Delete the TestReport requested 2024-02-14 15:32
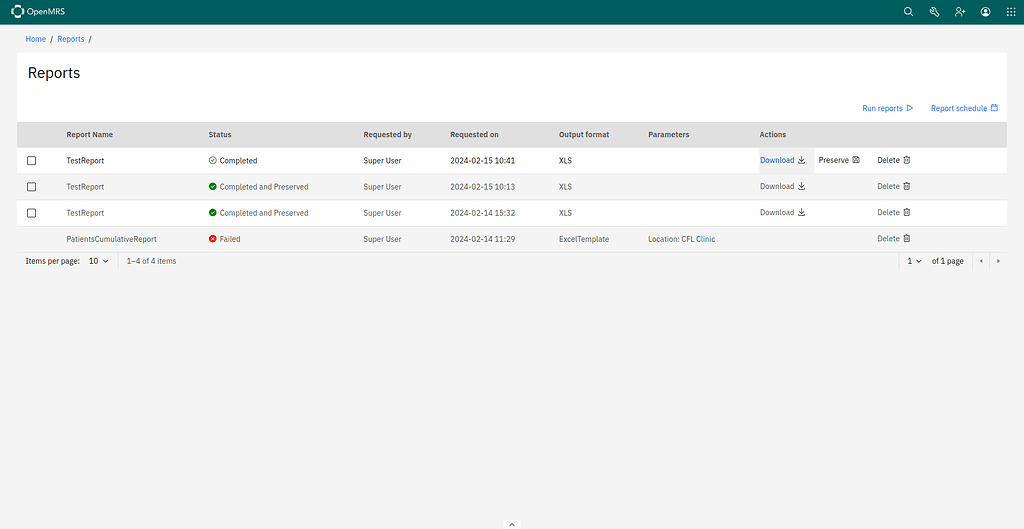This screenshot has width=1024, height=529. click(x=893, y=212)
